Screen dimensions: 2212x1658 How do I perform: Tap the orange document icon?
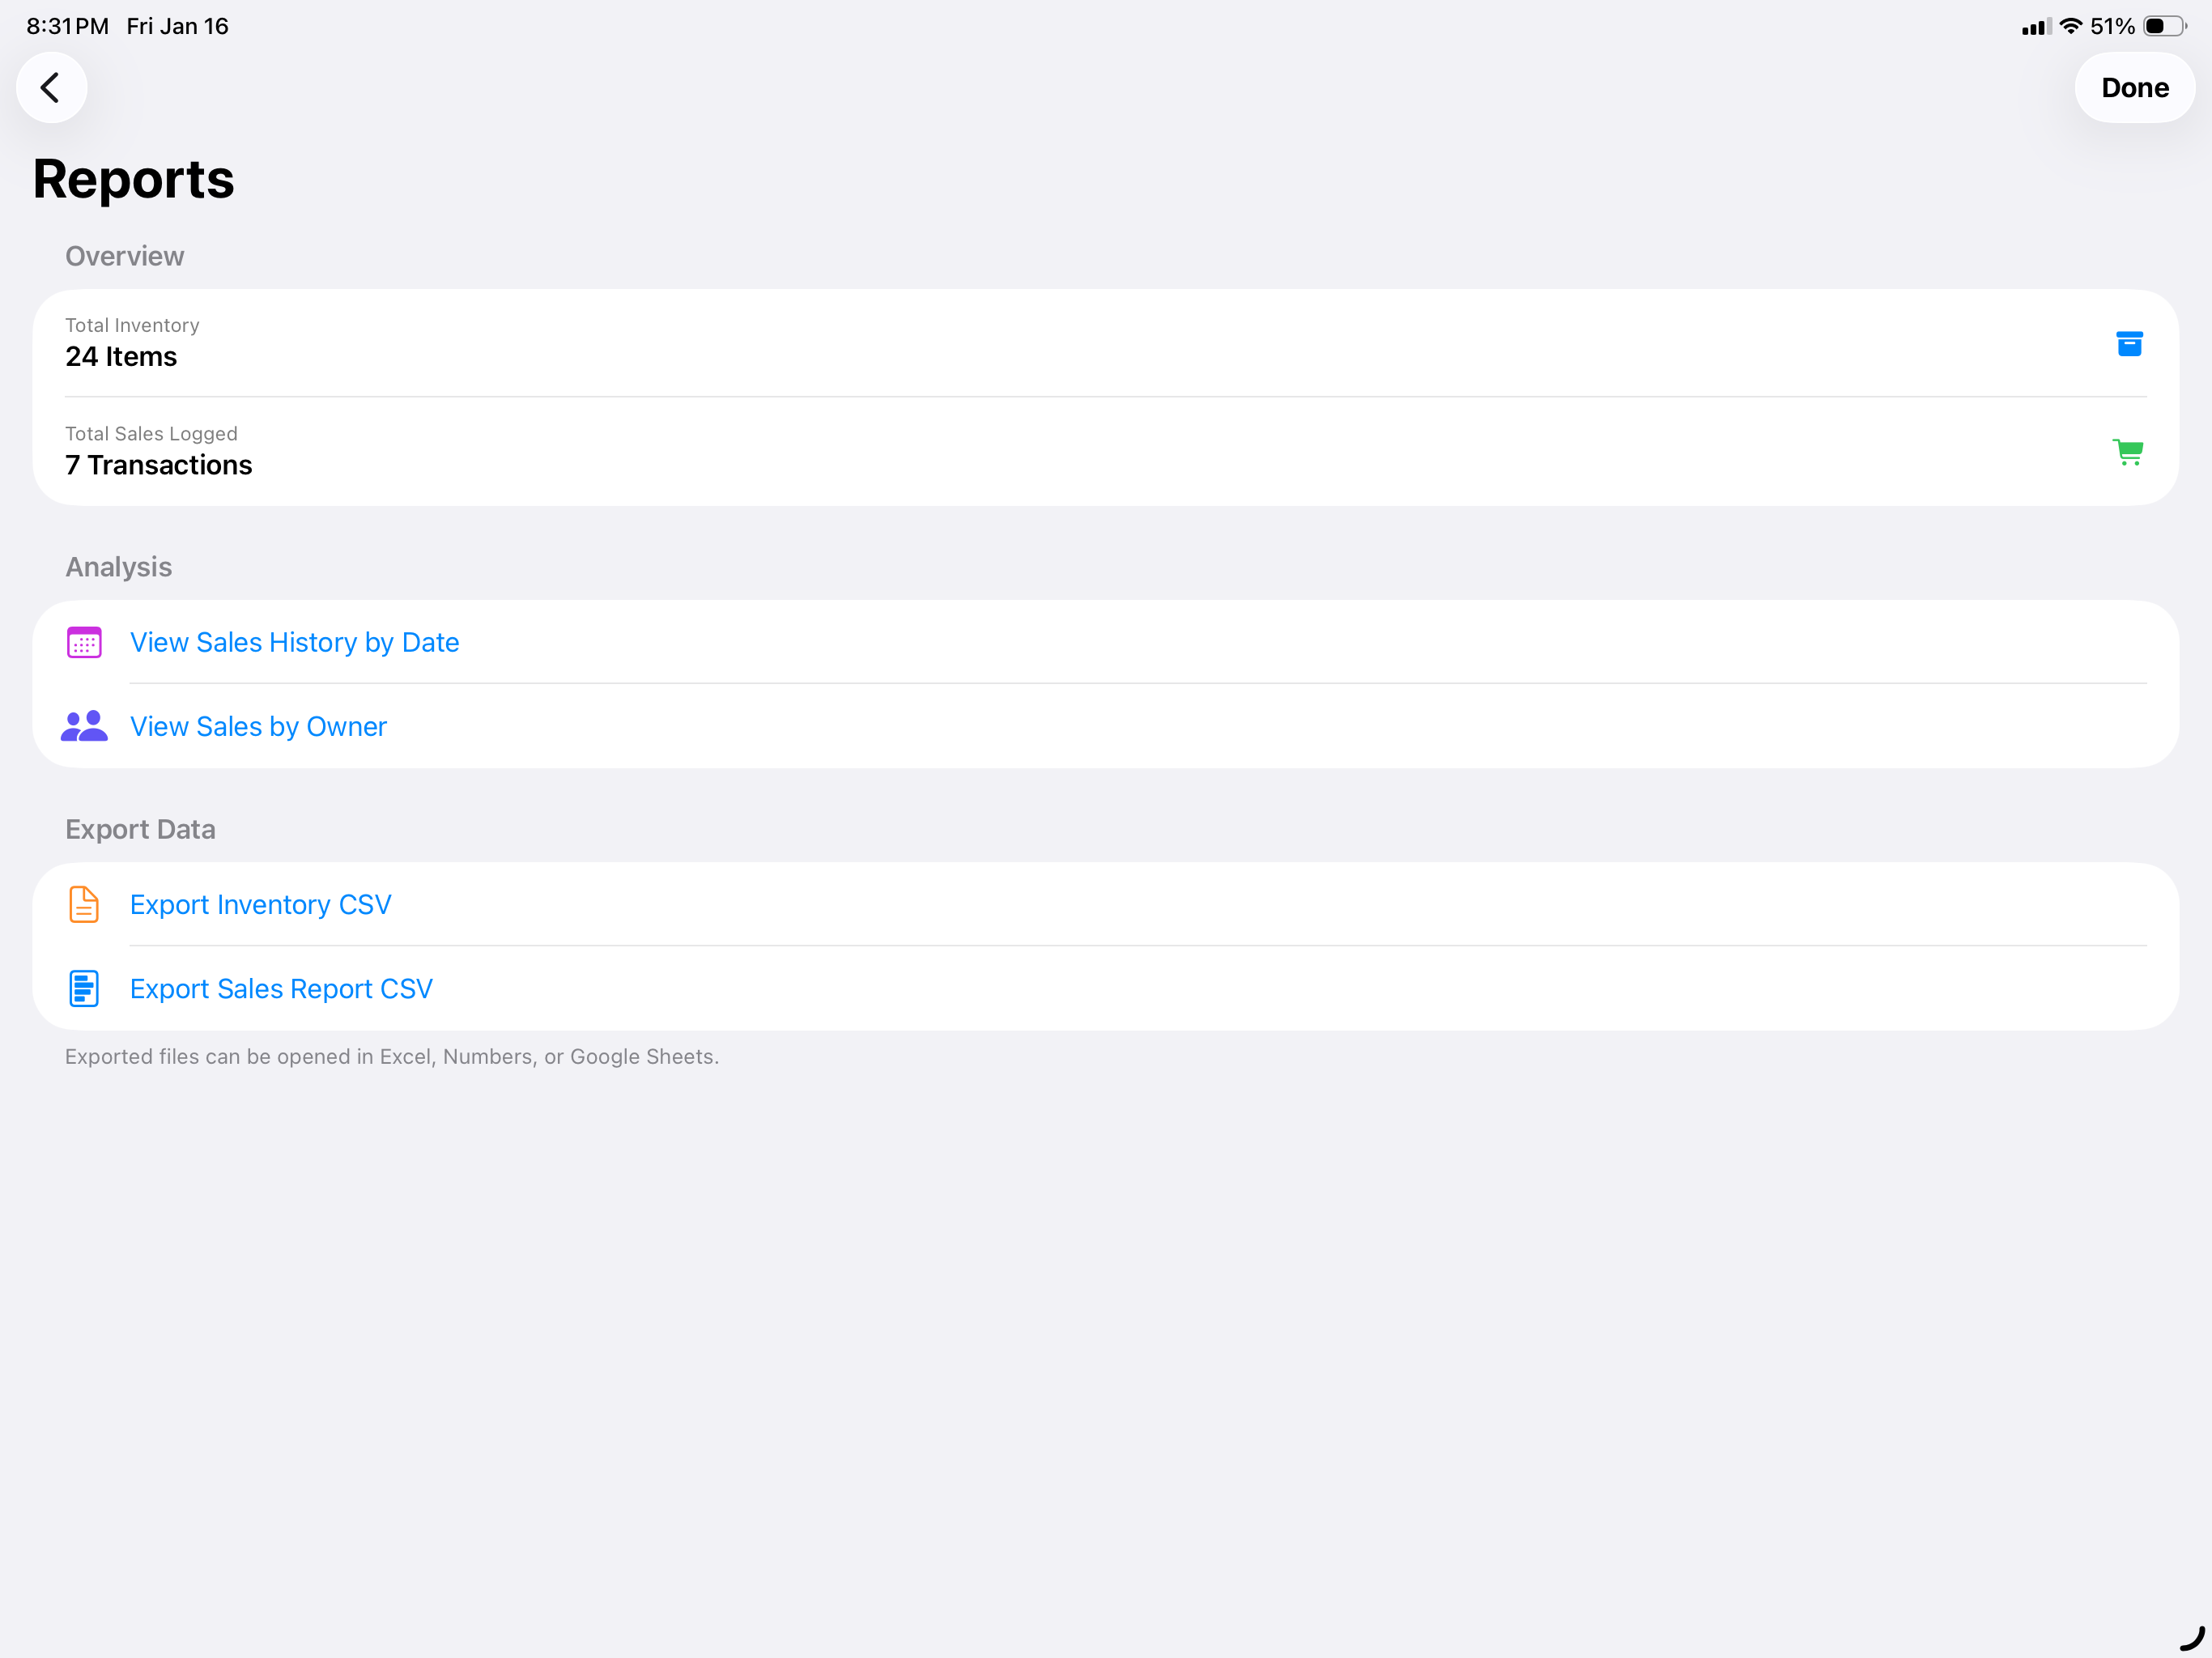pos(84,904)
